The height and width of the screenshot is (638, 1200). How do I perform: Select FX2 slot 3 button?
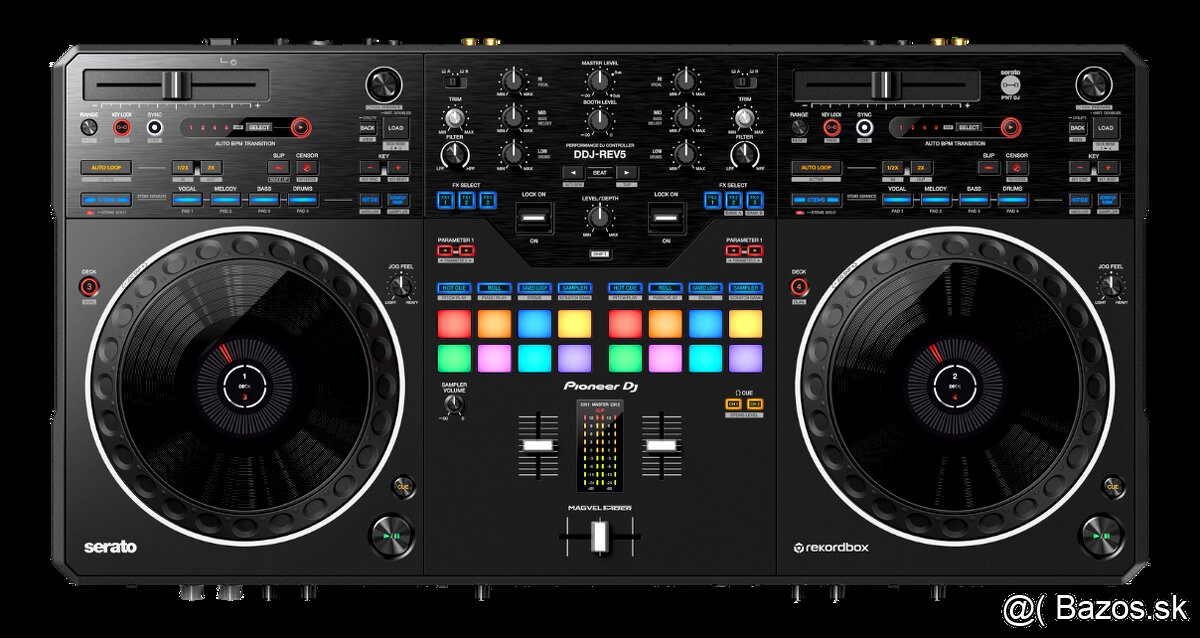[x=754, y=200]
